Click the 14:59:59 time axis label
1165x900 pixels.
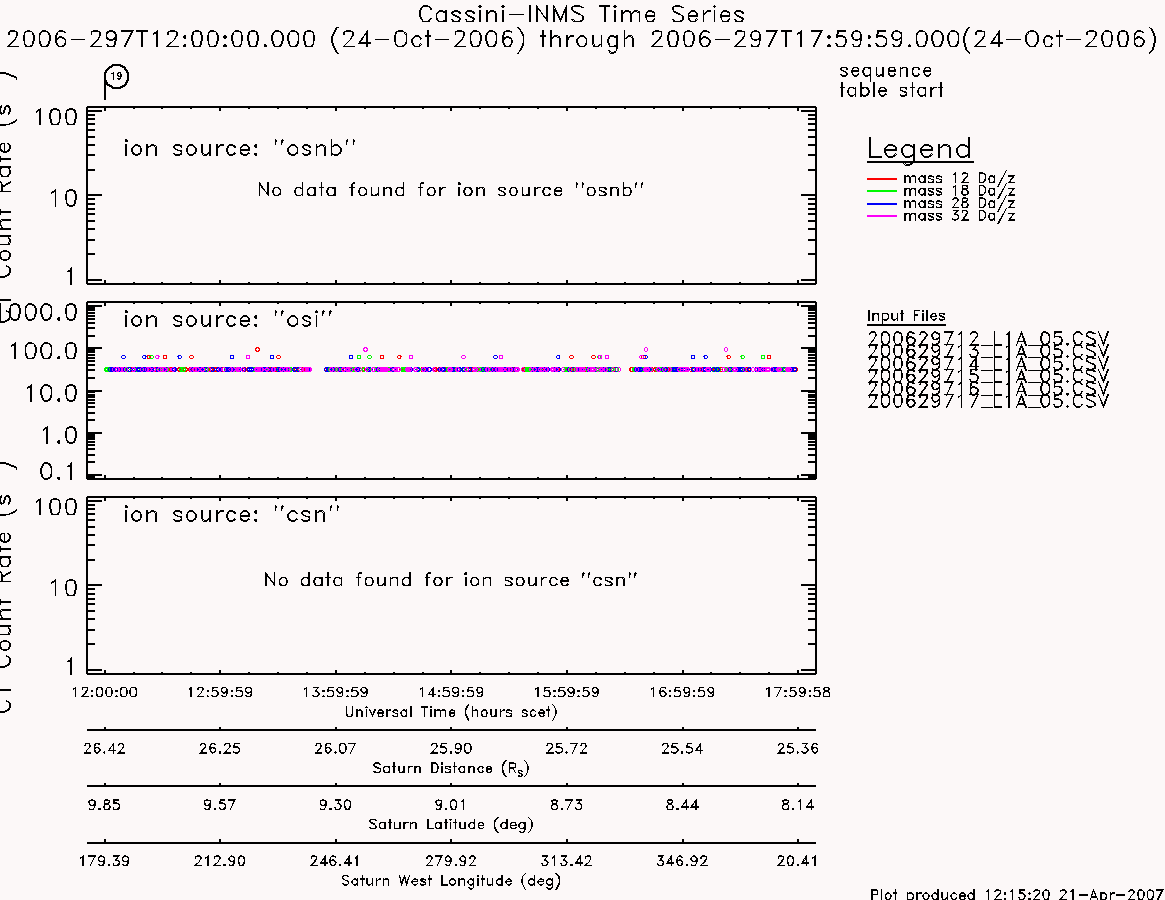pos(451,692)
